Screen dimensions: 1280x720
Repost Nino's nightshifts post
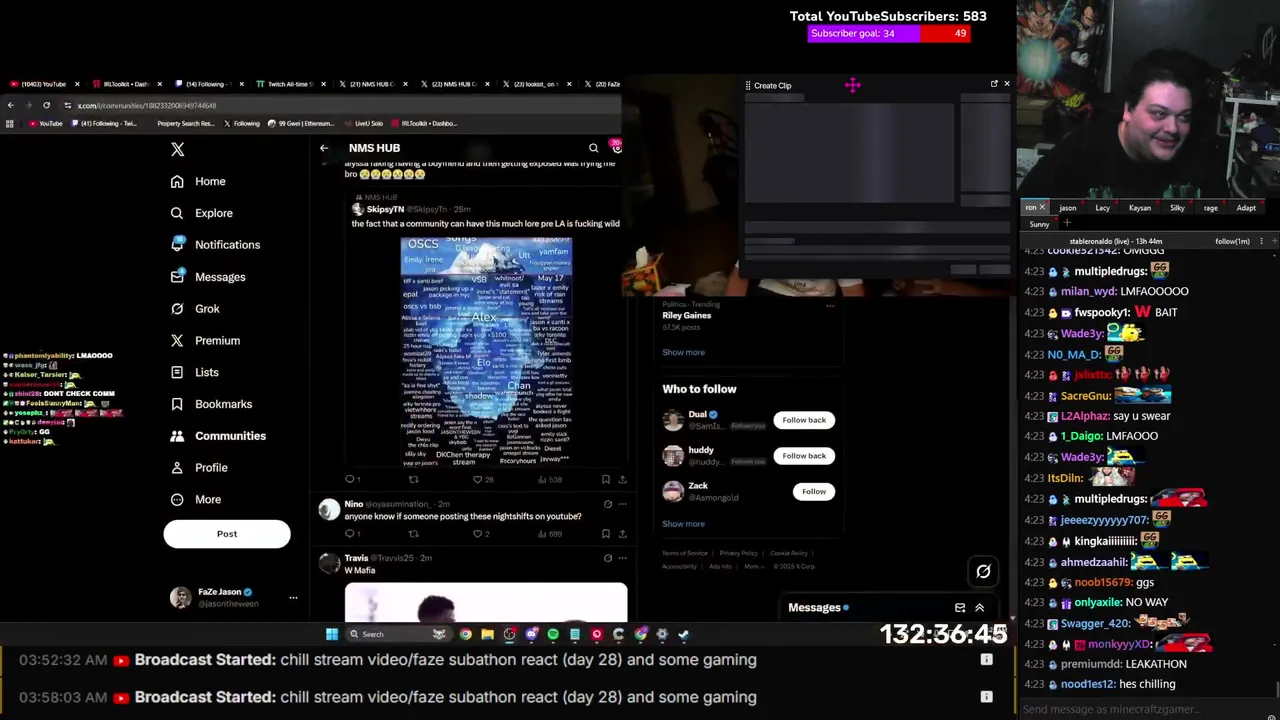(413, 534)
